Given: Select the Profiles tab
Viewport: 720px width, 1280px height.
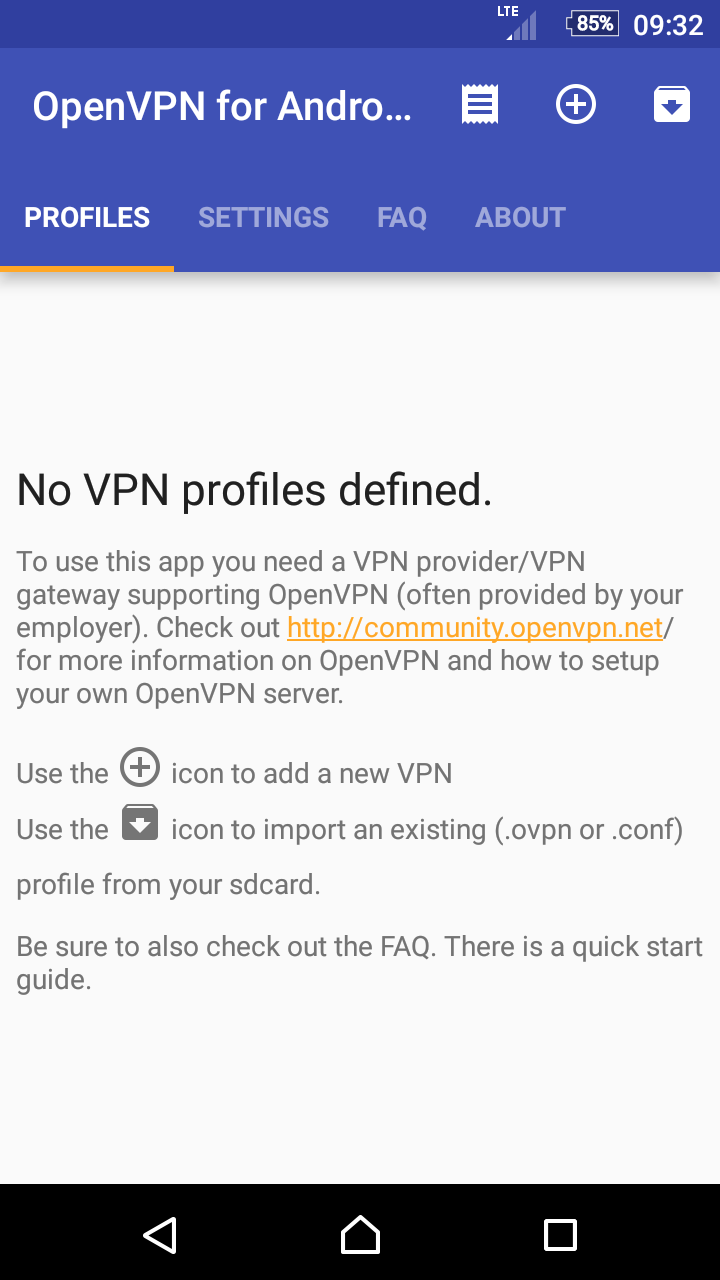Looking at the screenshot, I should coord(87,218).
